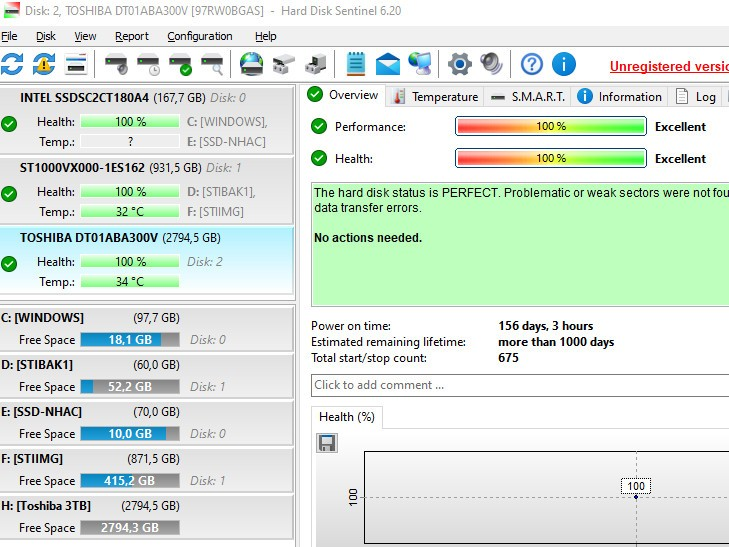Click the disk with green checkmark icon
The image size is (729, 547).
[x=180, y=64]
